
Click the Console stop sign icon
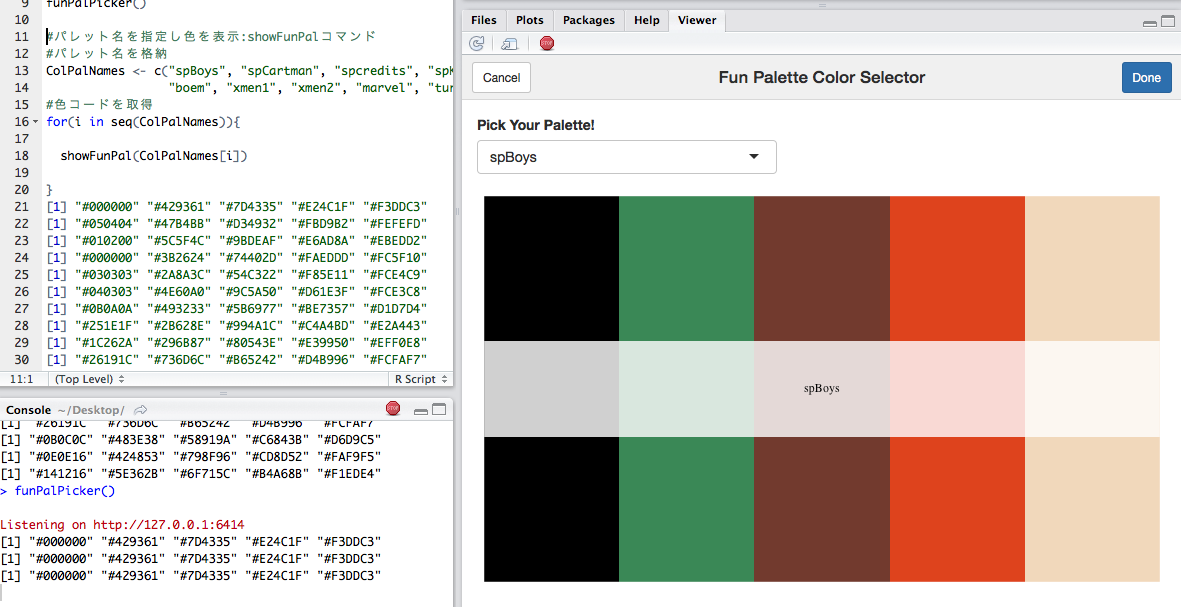393,409
